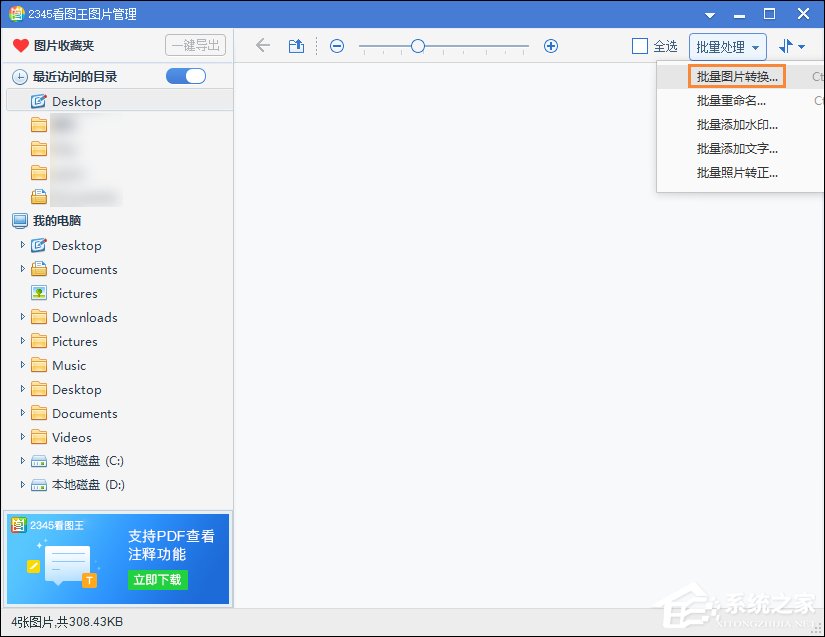Click the zoom out minus icon
825x637 pixels.
pyautogui.click(x=337, y=45)
